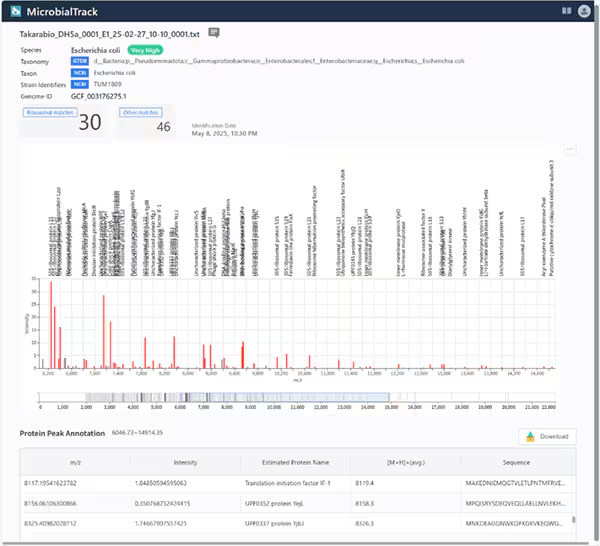Click the Sequence column header
The width and height of the screenshot is (600, 546).
[516, 463]
